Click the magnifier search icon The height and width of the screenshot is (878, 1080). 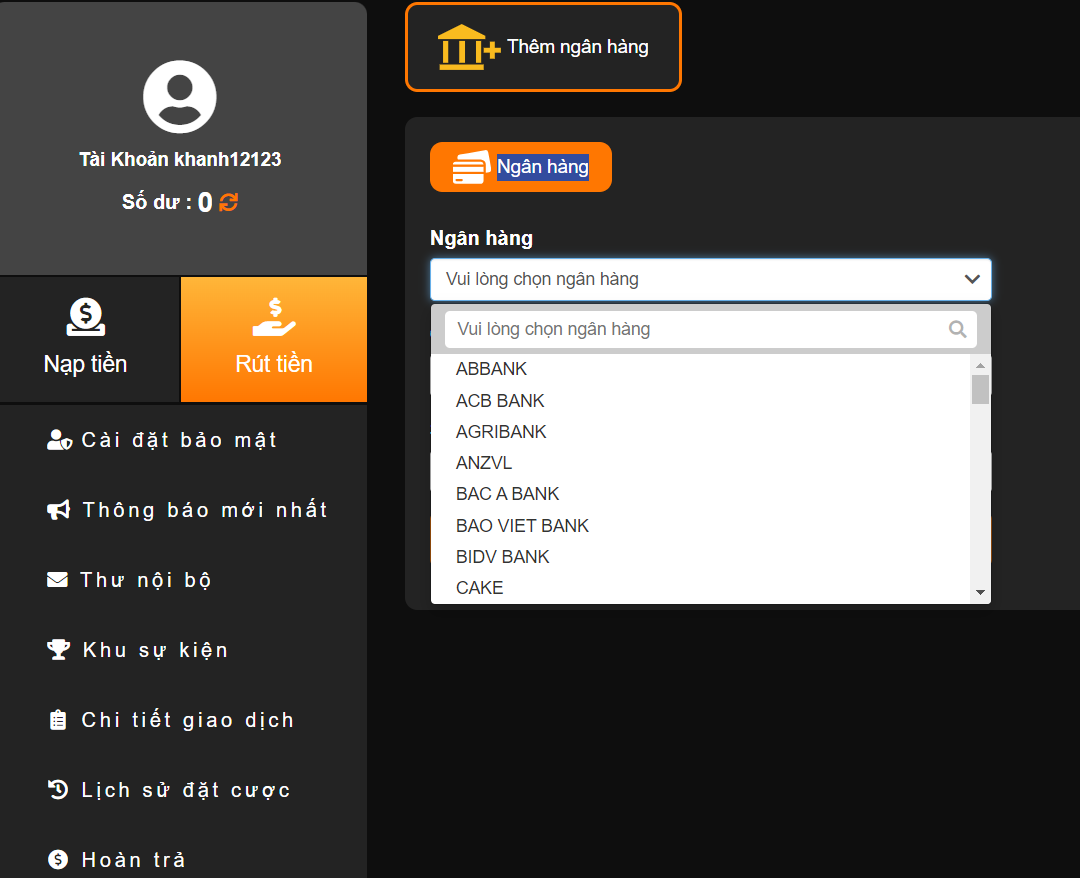click(957, 329)
